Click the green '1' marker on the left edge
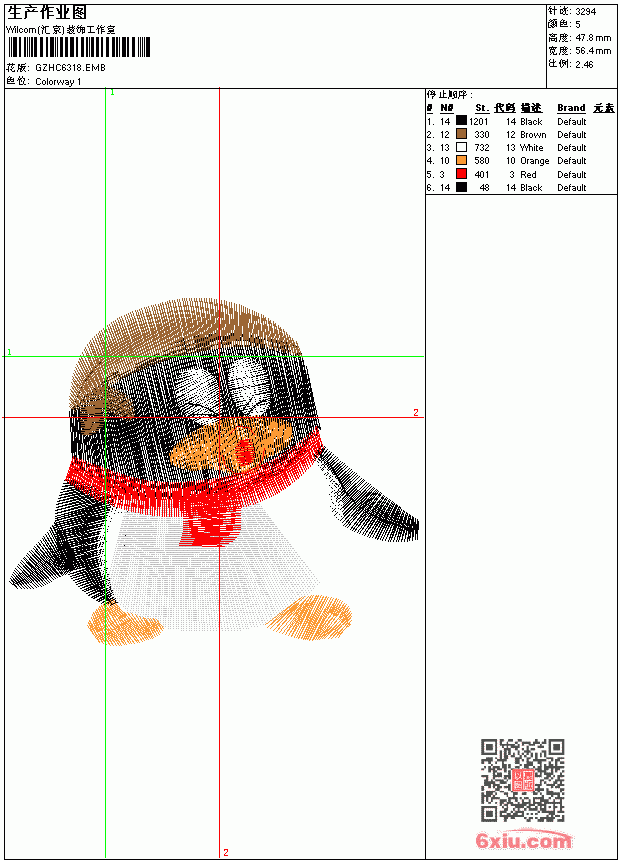Image resolution: width=620 pixels, height=860 pixels. click(9, 352)
